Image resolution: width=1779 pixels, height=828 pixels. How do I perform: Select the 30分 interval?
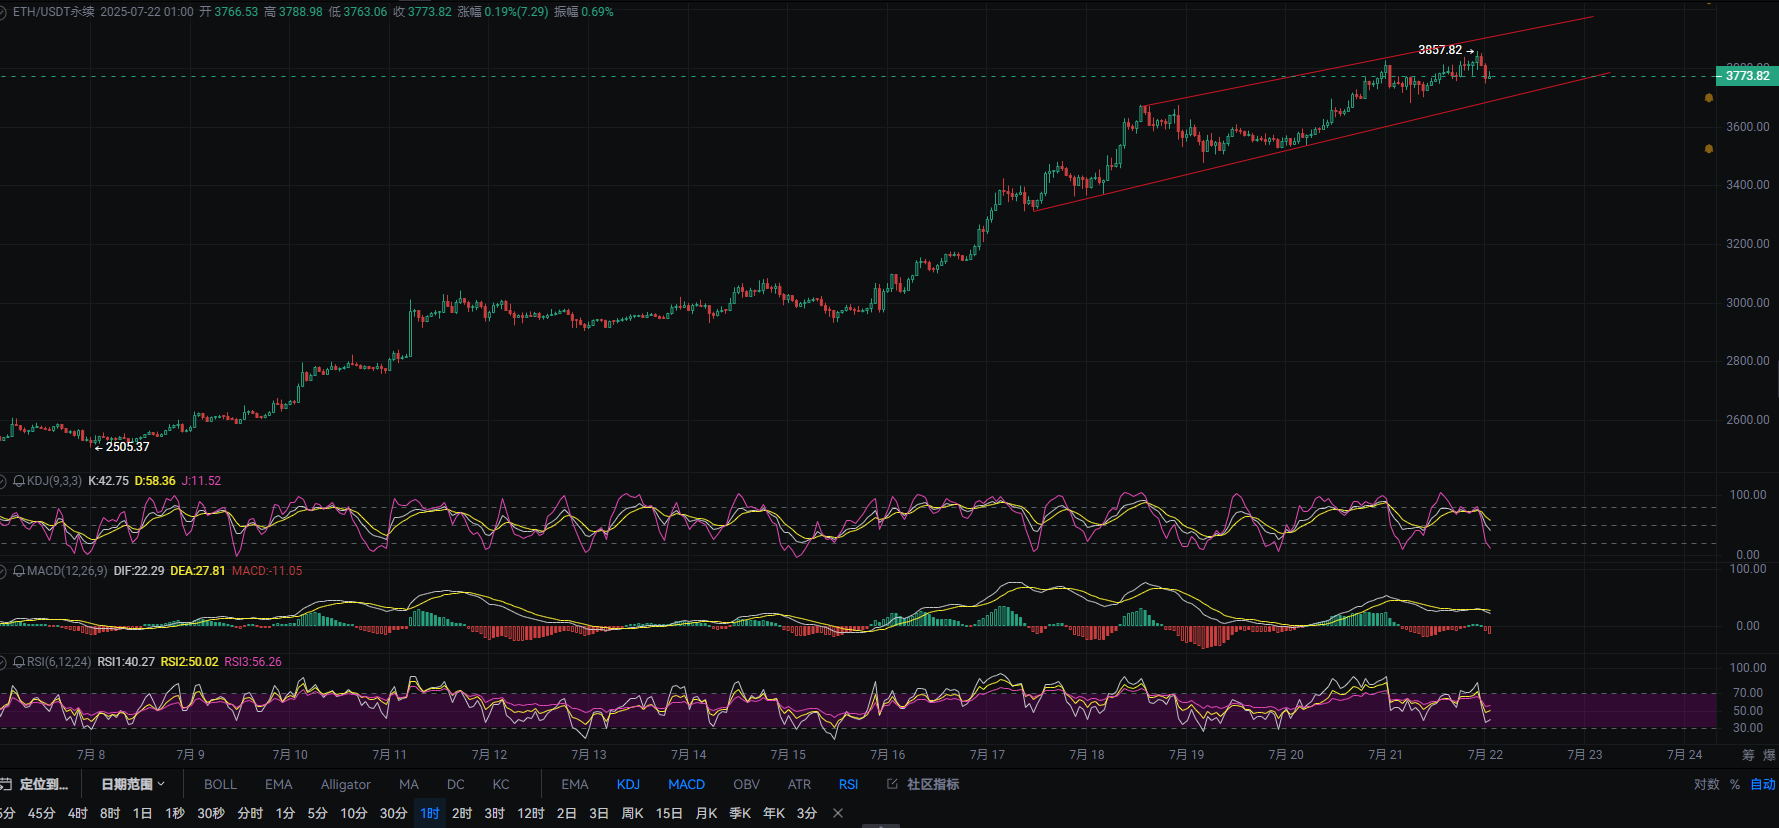(393, 813)
